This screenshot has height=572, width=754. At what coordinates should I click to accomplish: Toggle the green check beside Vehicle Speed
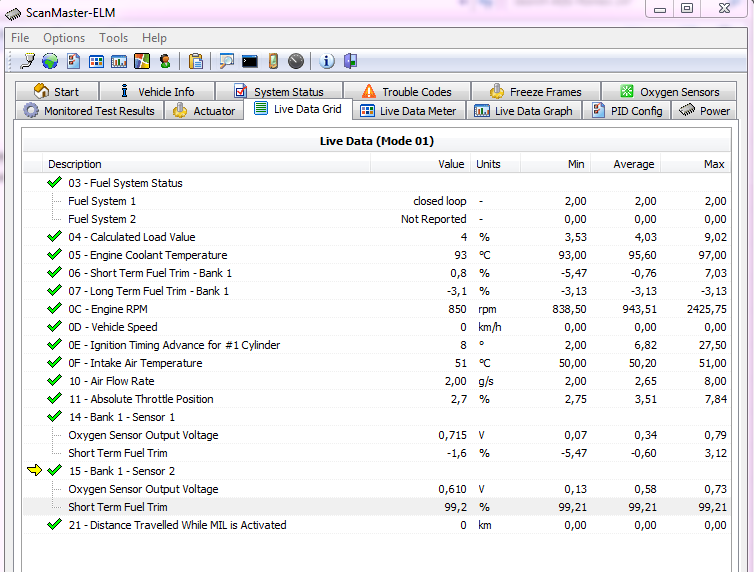54,327
